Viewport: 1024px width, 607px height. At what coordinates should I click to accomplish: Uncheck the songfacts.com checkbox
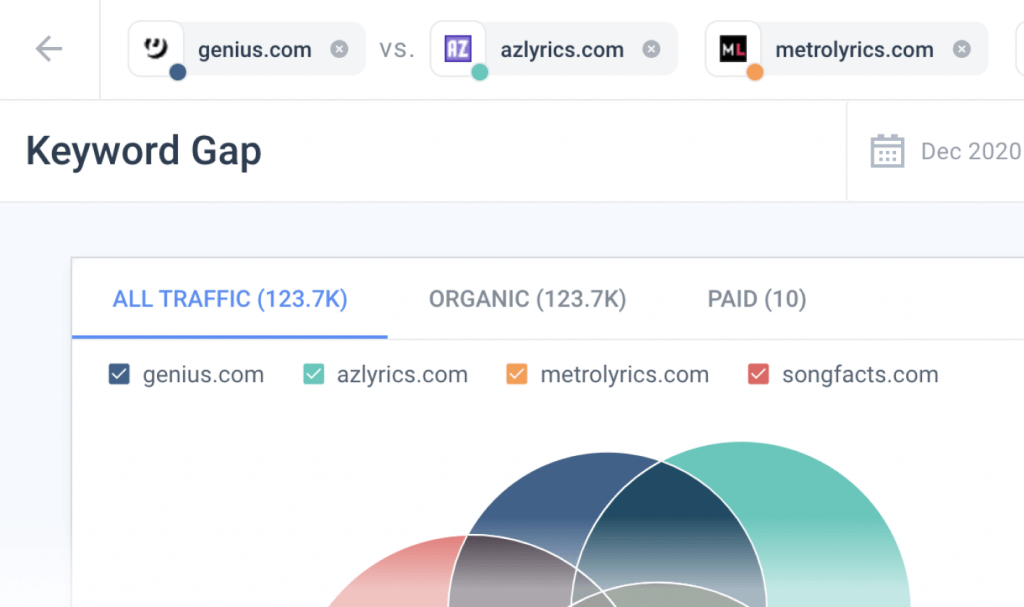[758, 374]
